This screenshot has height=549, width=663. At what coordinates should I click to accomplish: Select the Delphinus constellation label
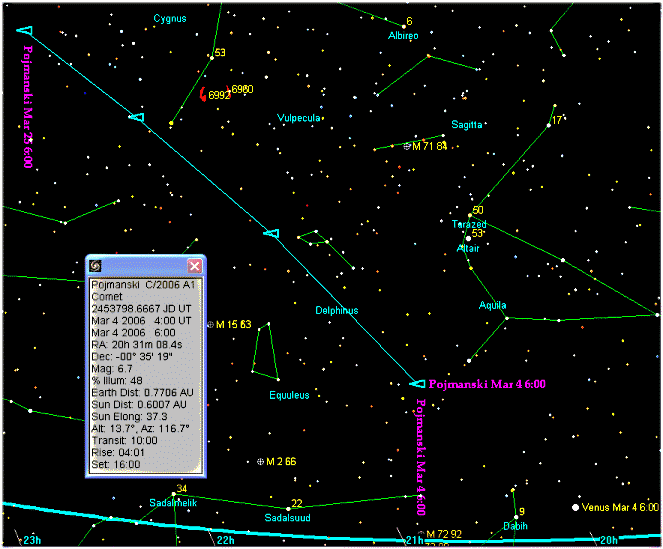click(x=336, y=310)
